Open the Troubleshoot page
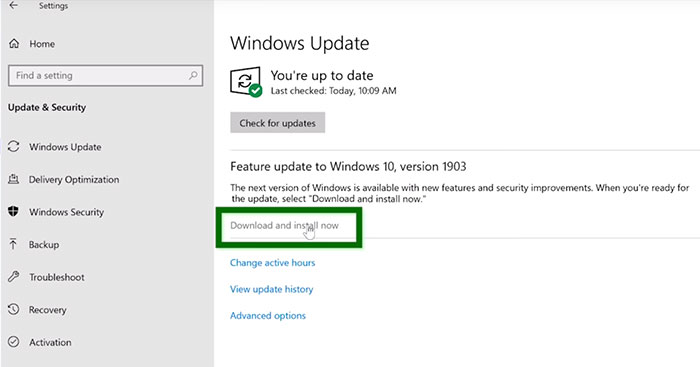Viewport: 700px width, 367px height. [x=57, y=277]
